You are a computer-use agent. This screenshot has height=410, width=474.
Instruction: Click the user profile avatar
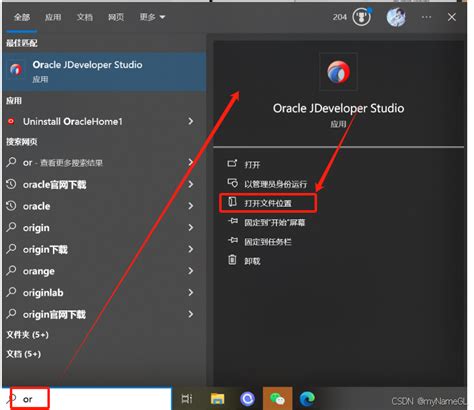(396, 17)
